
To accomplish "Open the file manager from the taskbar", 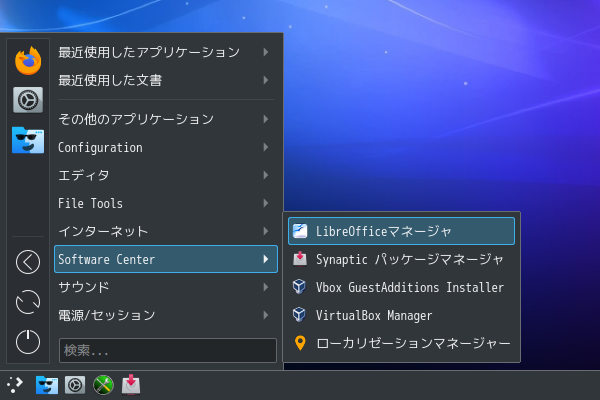I will 47,385.
